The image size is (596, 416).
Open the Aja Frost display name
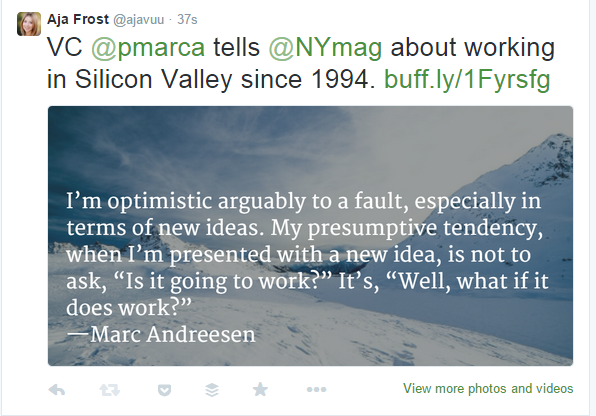point(78,19)
